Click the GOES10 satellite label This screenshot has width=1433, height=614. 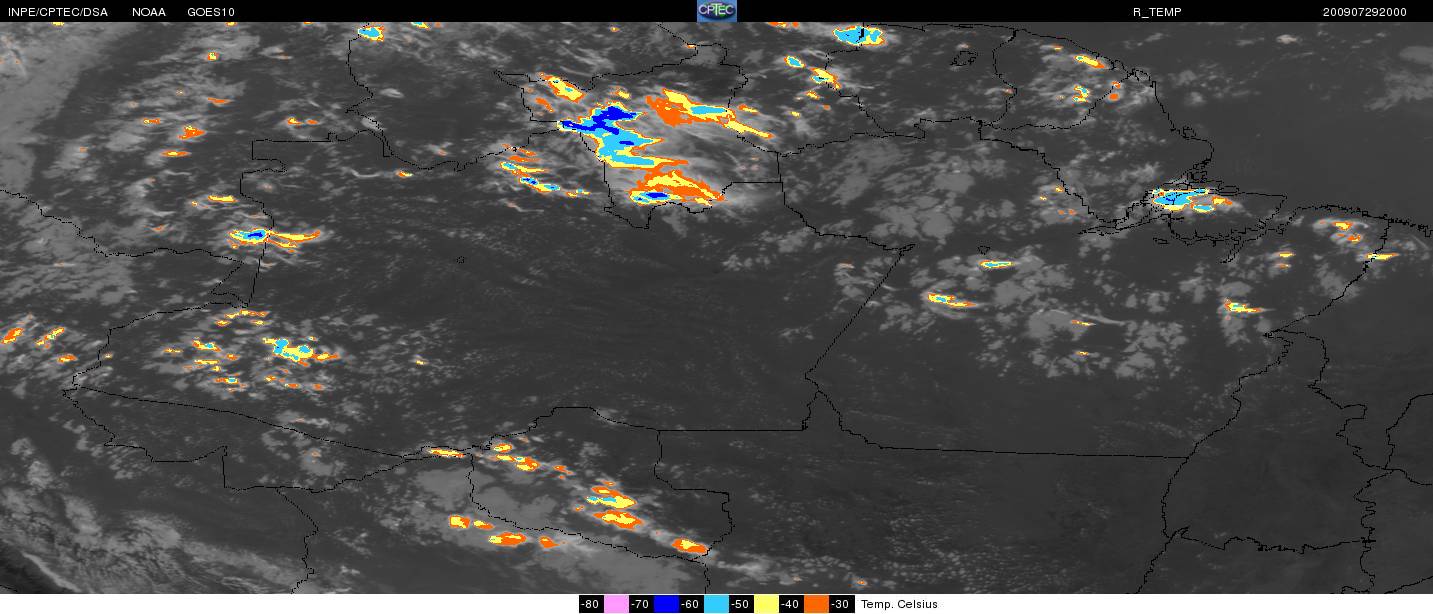[211, 12]
